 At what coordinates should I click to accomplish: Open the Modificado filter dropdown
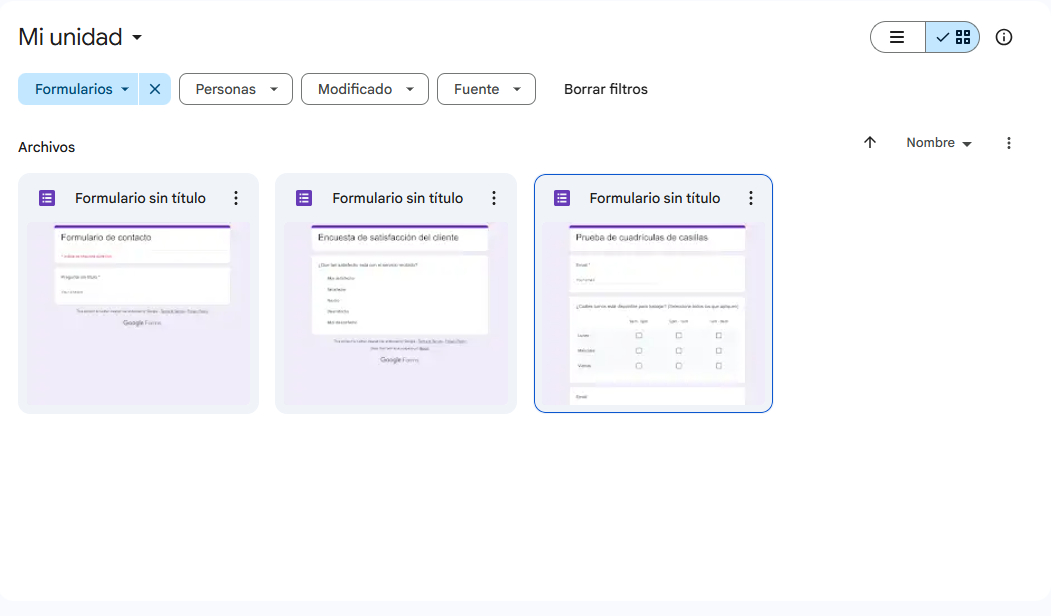click(364, 89)
